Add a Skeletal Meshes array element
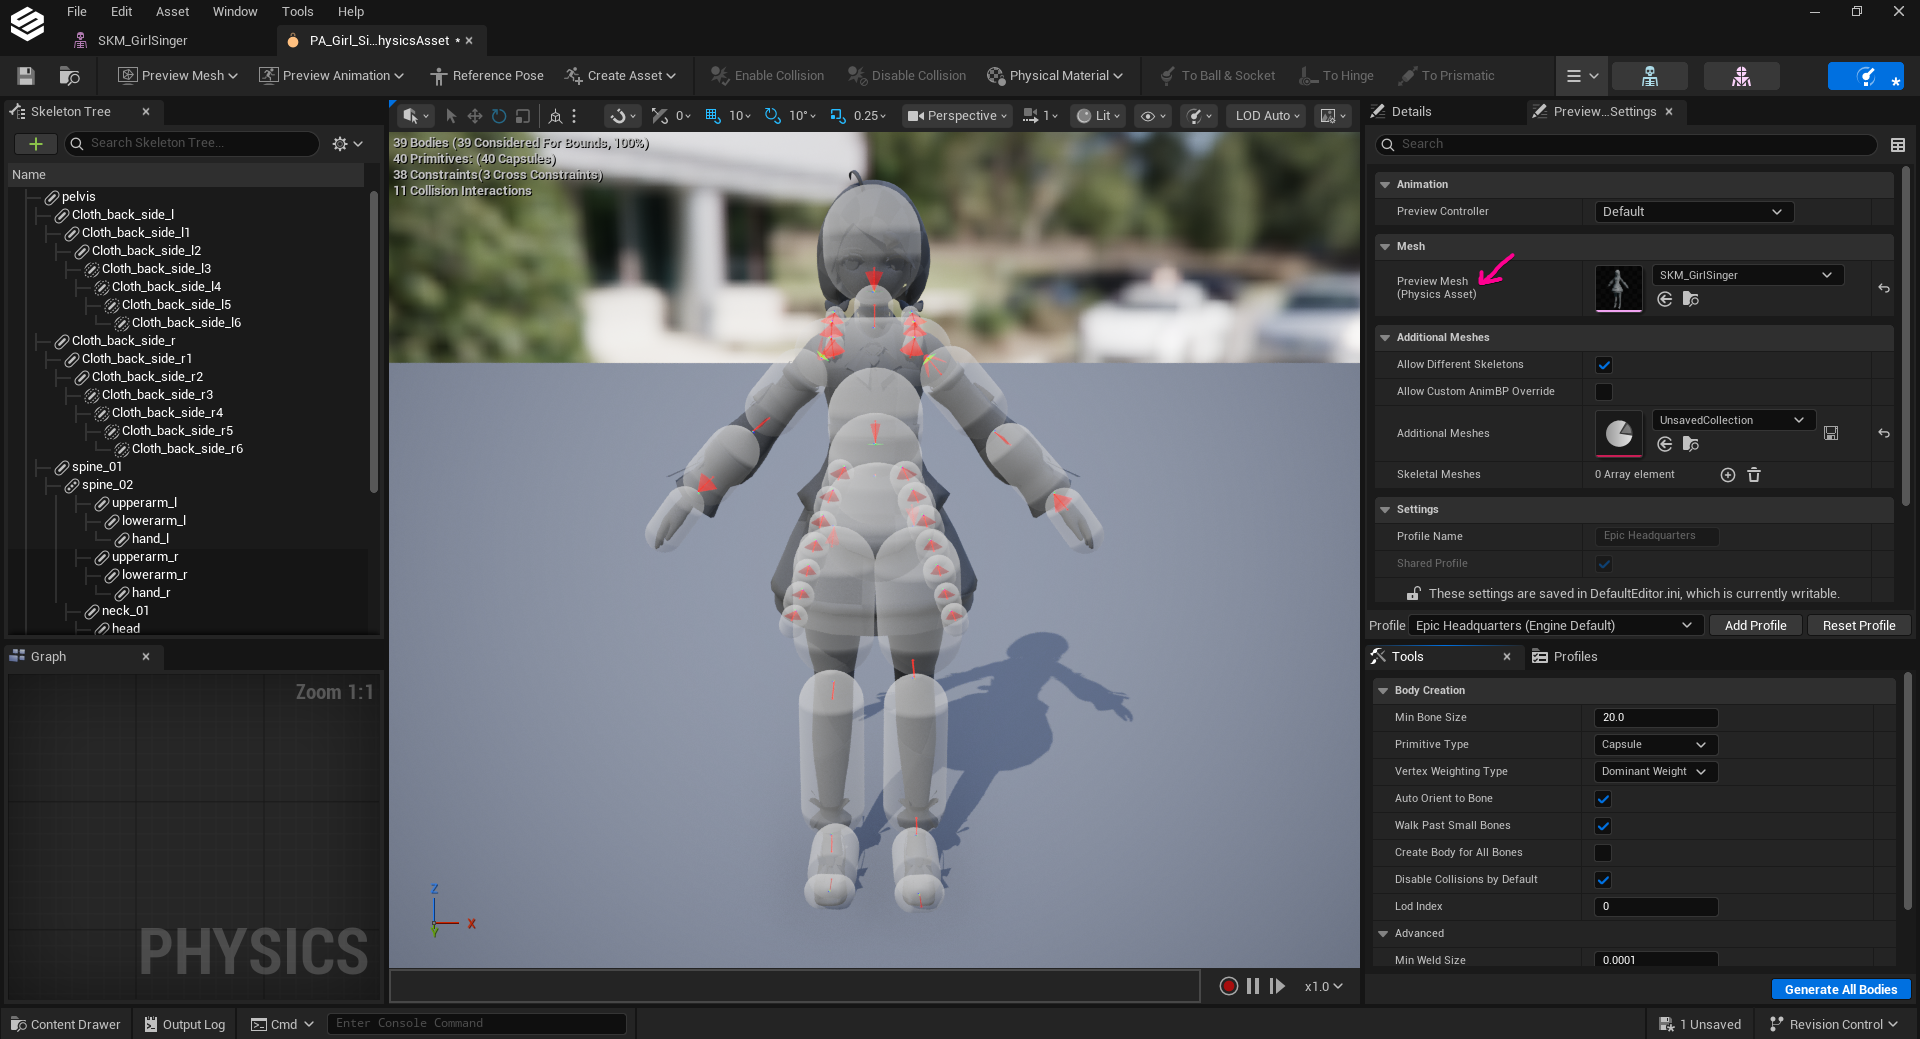 [1728, 475]
